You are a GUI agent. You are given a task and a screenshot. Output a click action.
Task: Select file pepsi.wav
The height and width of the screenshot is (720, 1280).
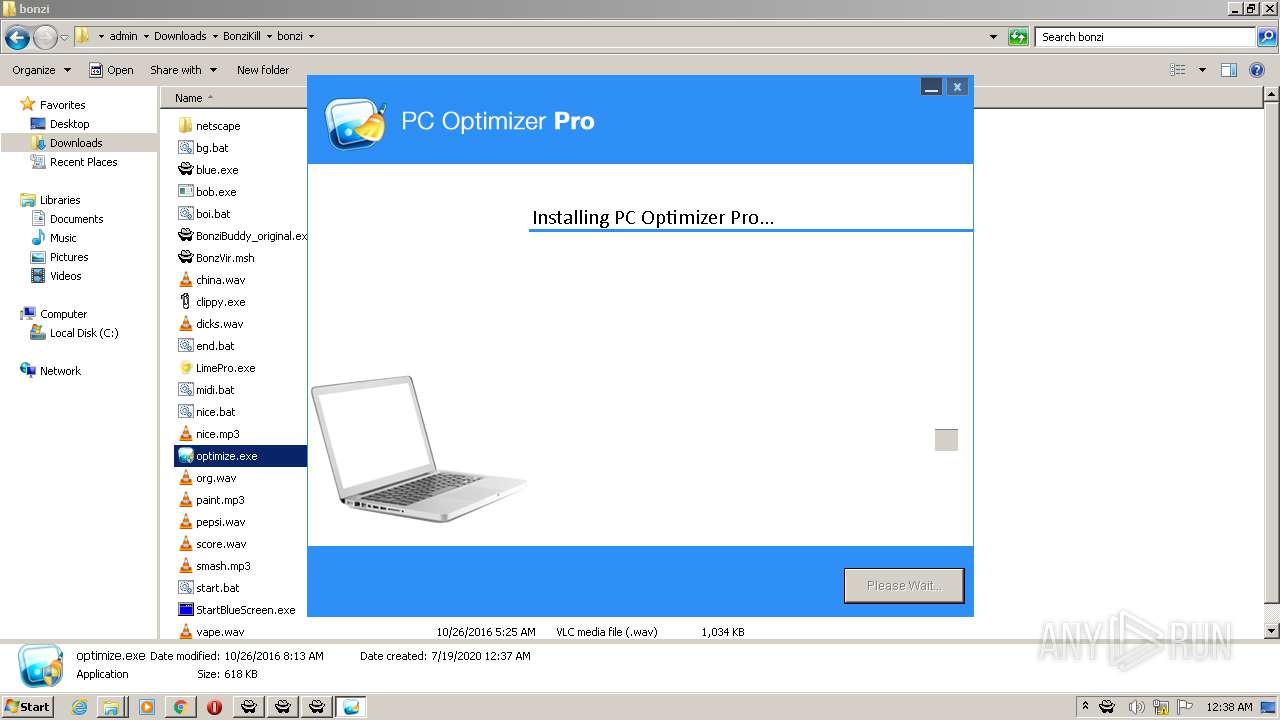pos(220,522)
